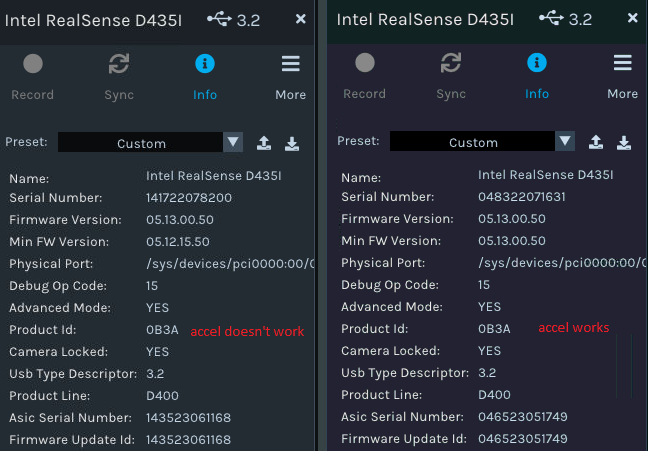
Task: Click Firmware Update Id value in right panel
Action: coord(523,439)
